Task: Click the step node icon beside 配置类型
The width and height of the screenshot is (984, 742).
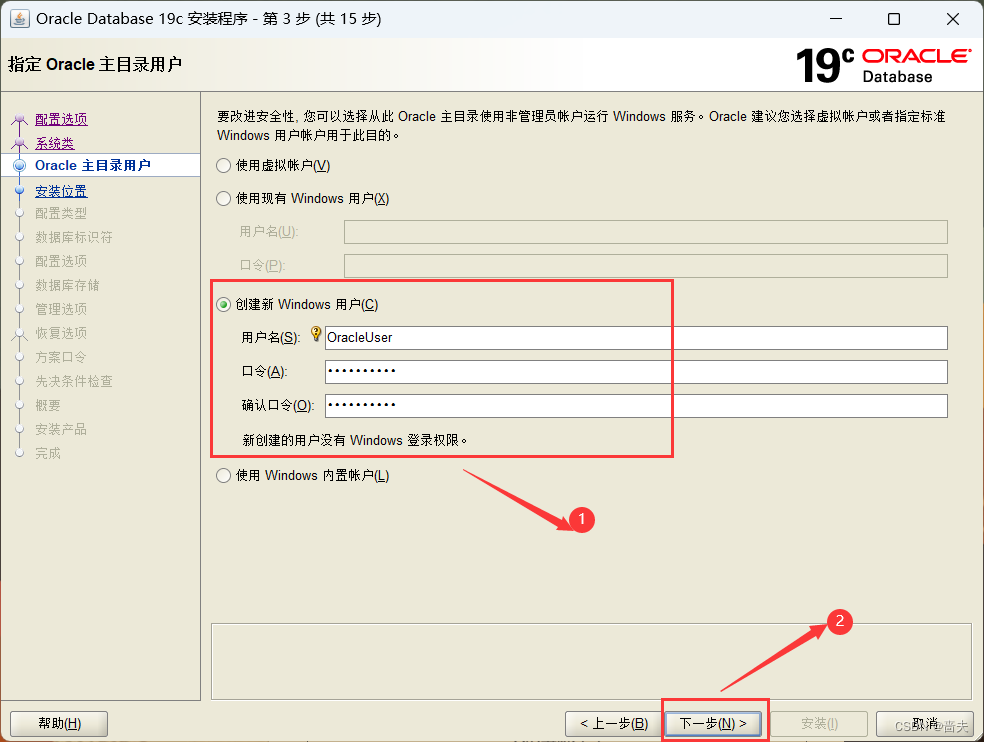Action: tap(22, 214)
